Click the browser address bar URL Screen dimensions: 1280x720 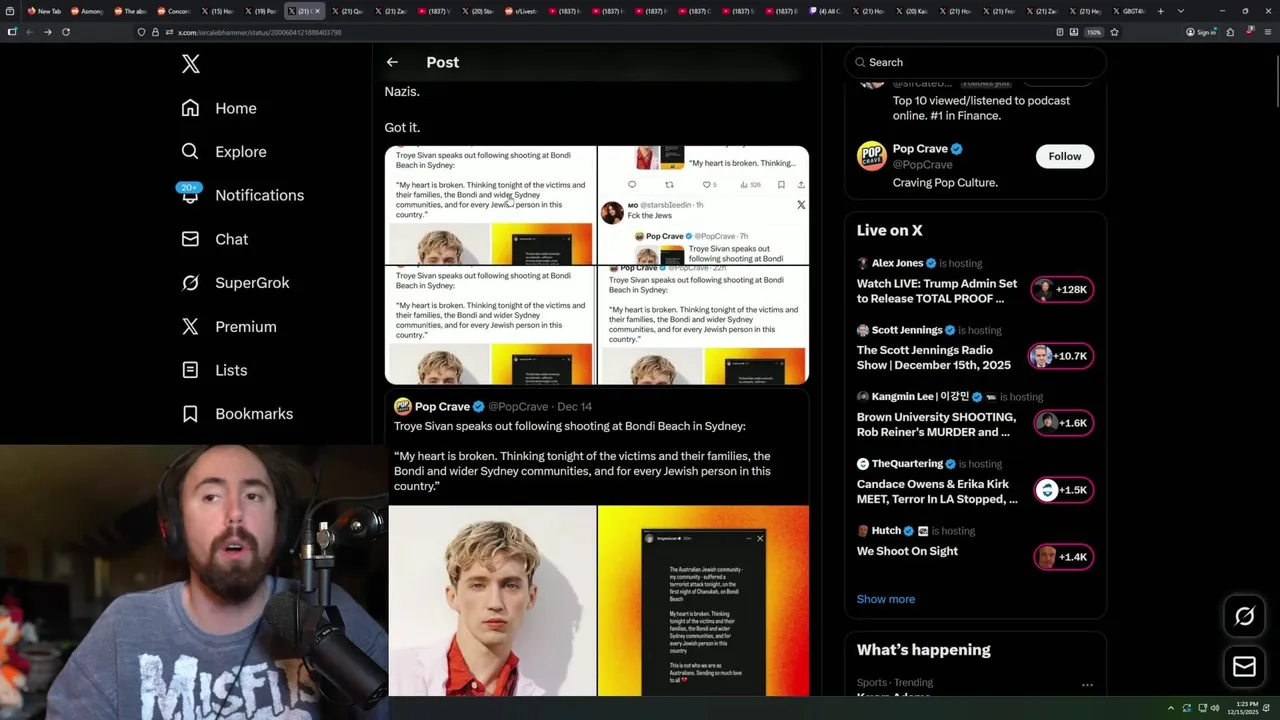click(x=260, y=32)
